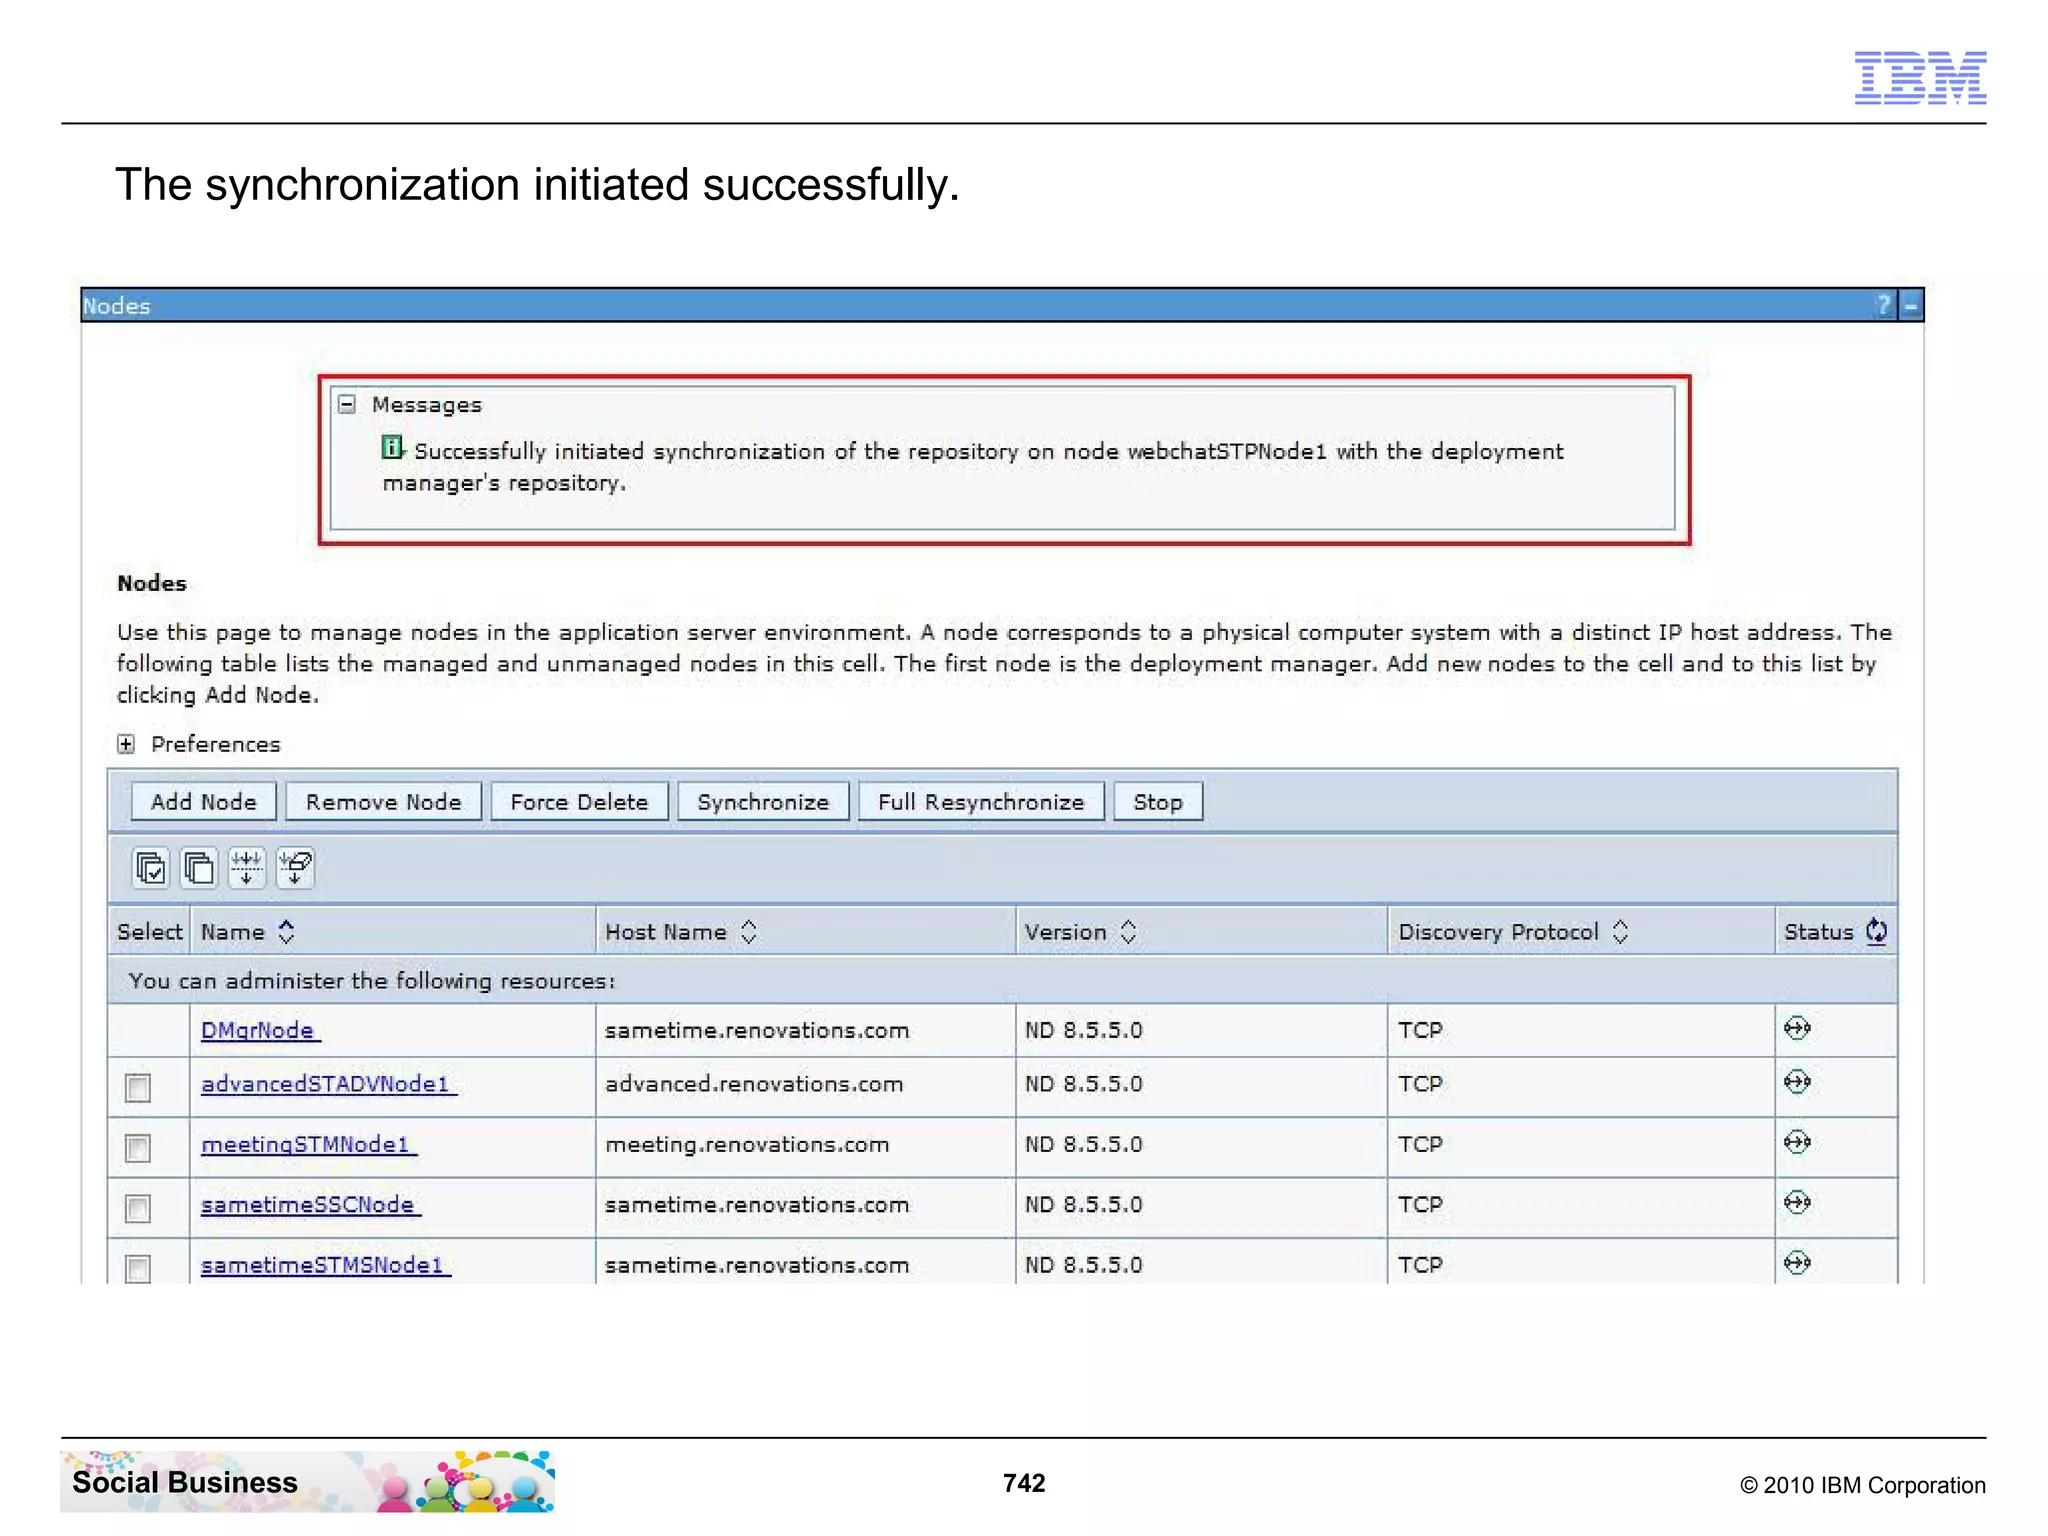Click the Select All items icon
This screenshot has width=2048, height=1536.
coord(151,867)
